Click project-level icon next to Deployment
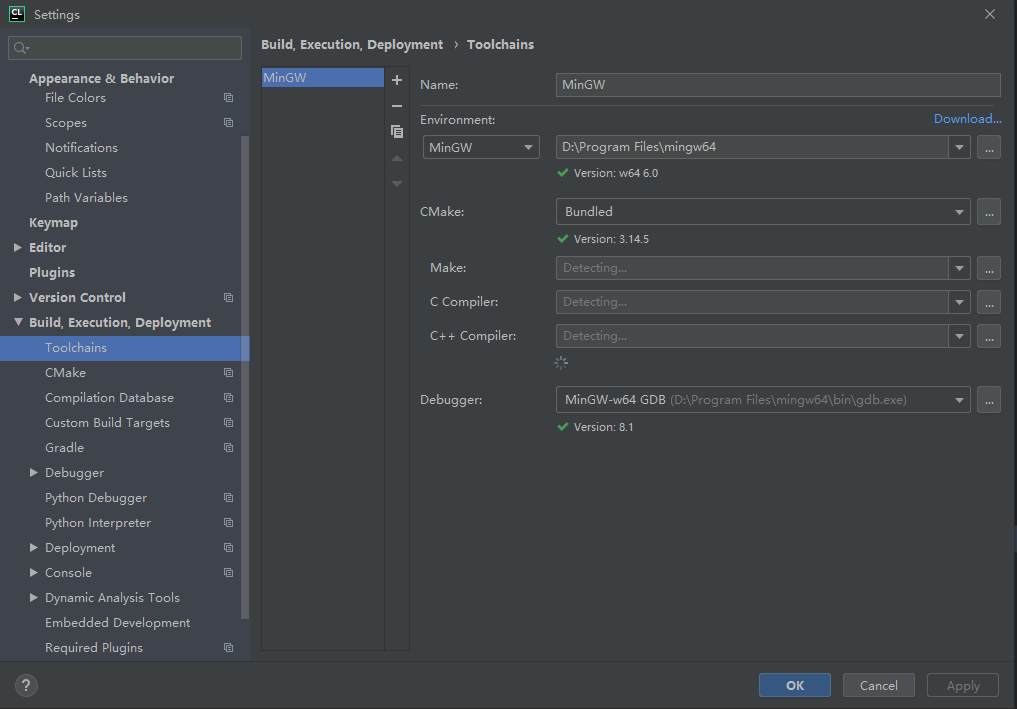 pyautogui.click(x=228, y=547)
